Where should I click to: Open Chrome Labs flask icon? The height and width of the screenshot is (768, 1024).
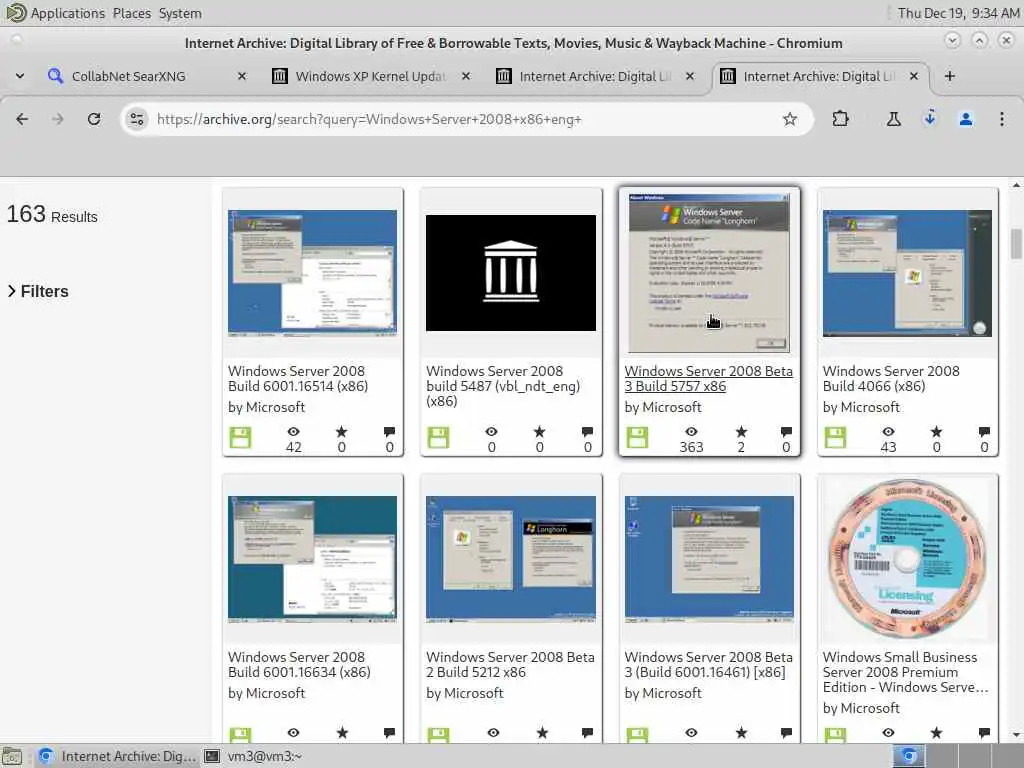(x=893, y=119)
